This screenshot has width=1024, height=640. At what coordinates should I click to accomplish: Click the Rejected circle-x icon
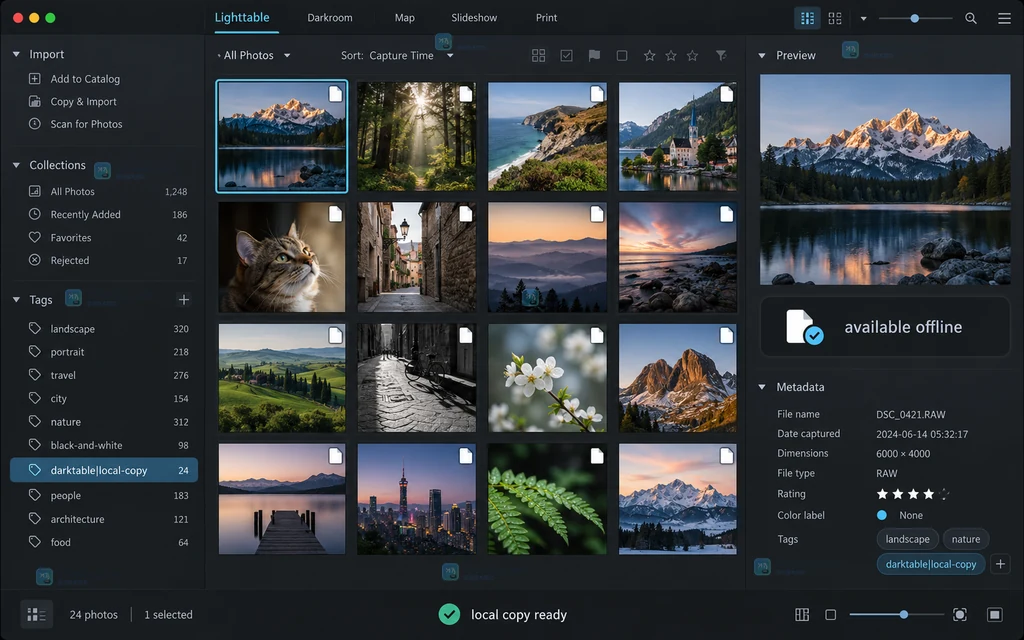click(35, 260)
